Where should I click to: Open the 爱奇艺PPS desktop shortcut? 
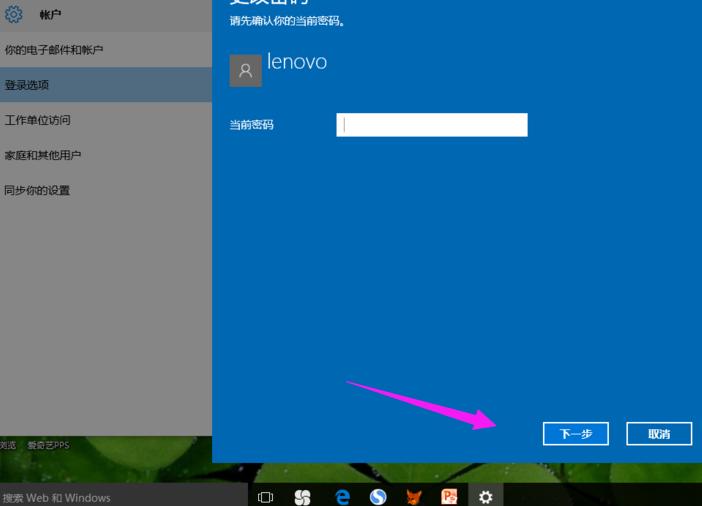48,445
